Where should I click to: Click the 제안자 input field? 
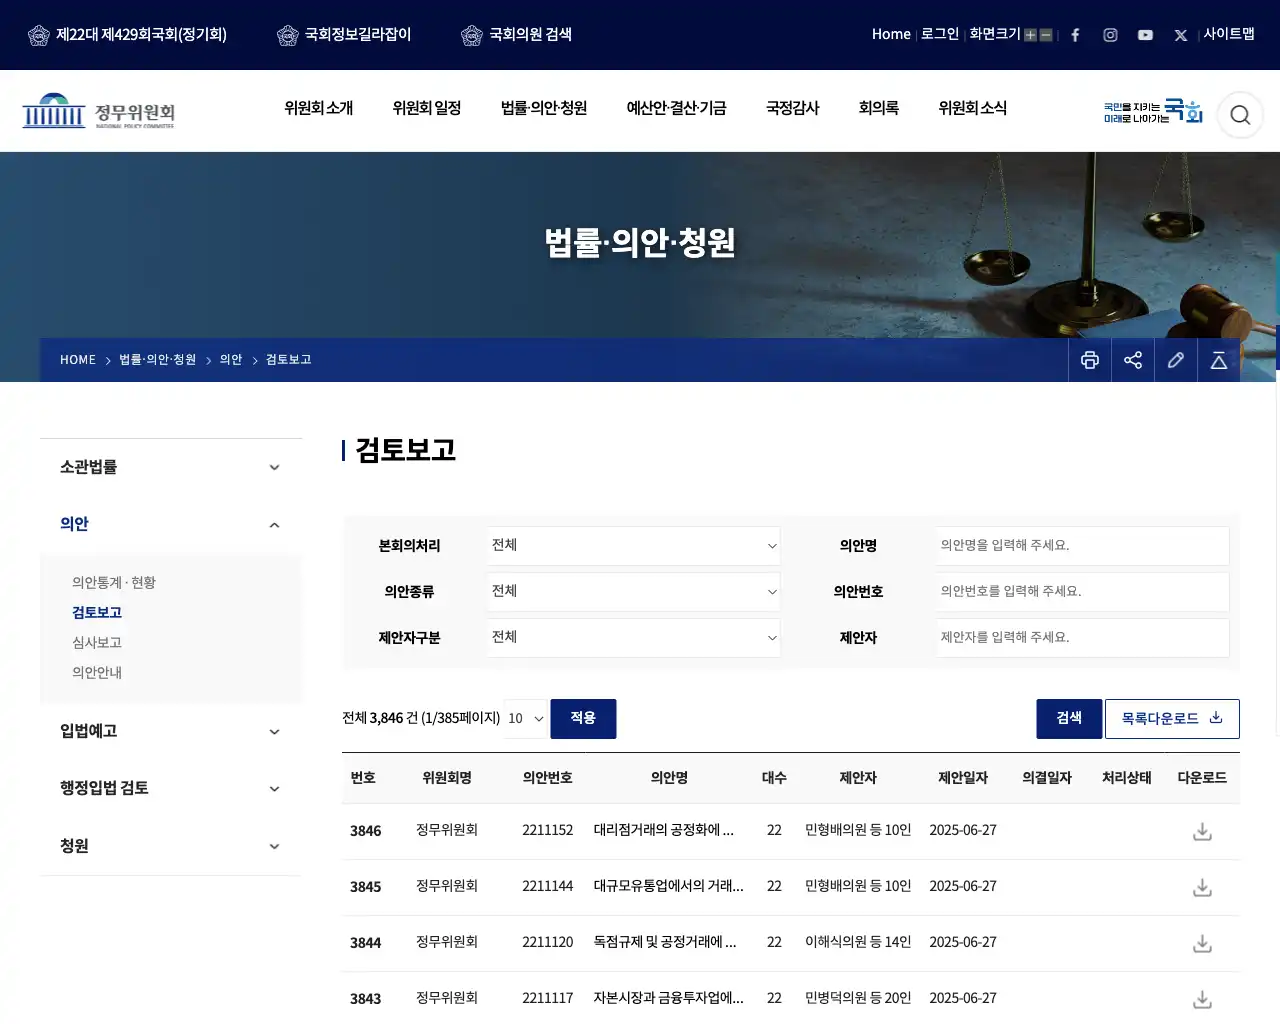(x=1083, y=638)
